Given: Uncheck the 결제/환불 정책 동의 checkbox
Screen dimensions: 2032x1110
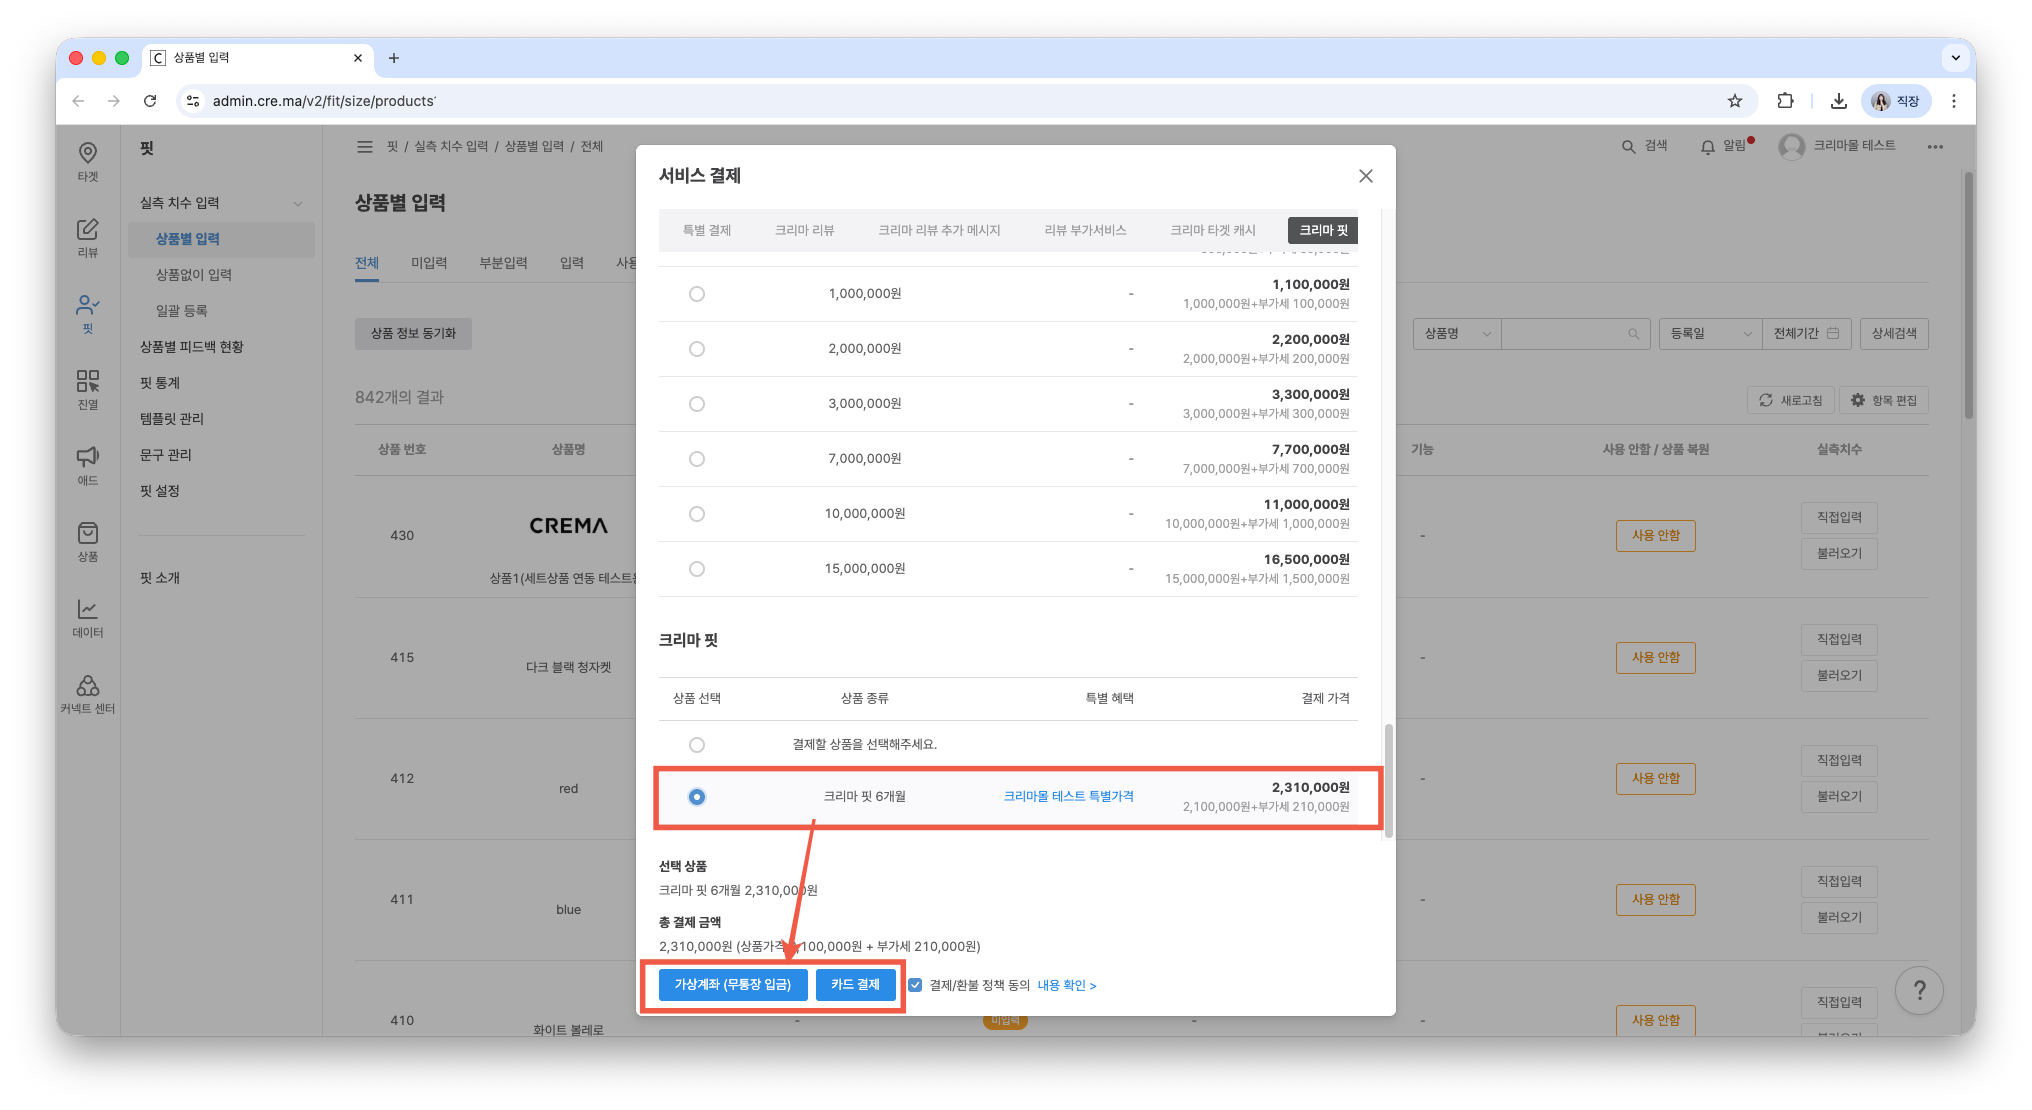Looking at the screenshot, I should tap(915, 985).
